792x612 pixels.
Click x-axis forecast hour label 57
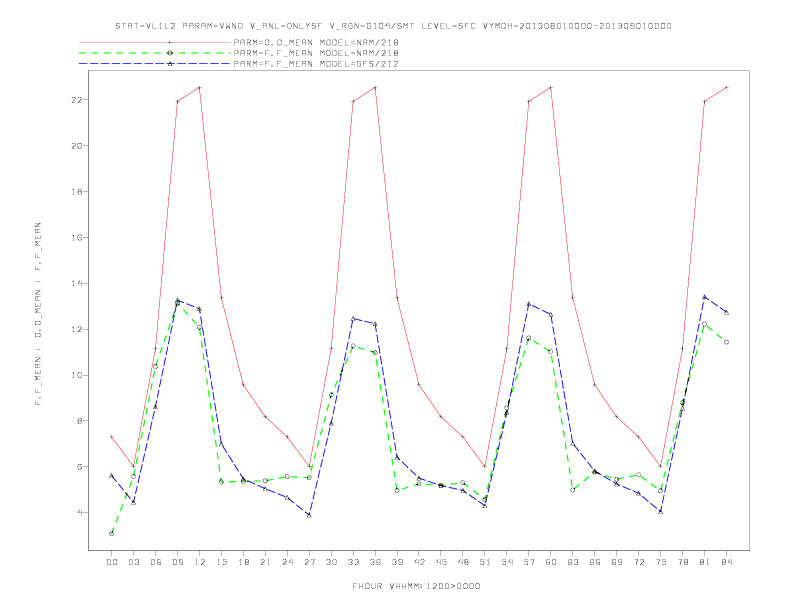(529, 562)
